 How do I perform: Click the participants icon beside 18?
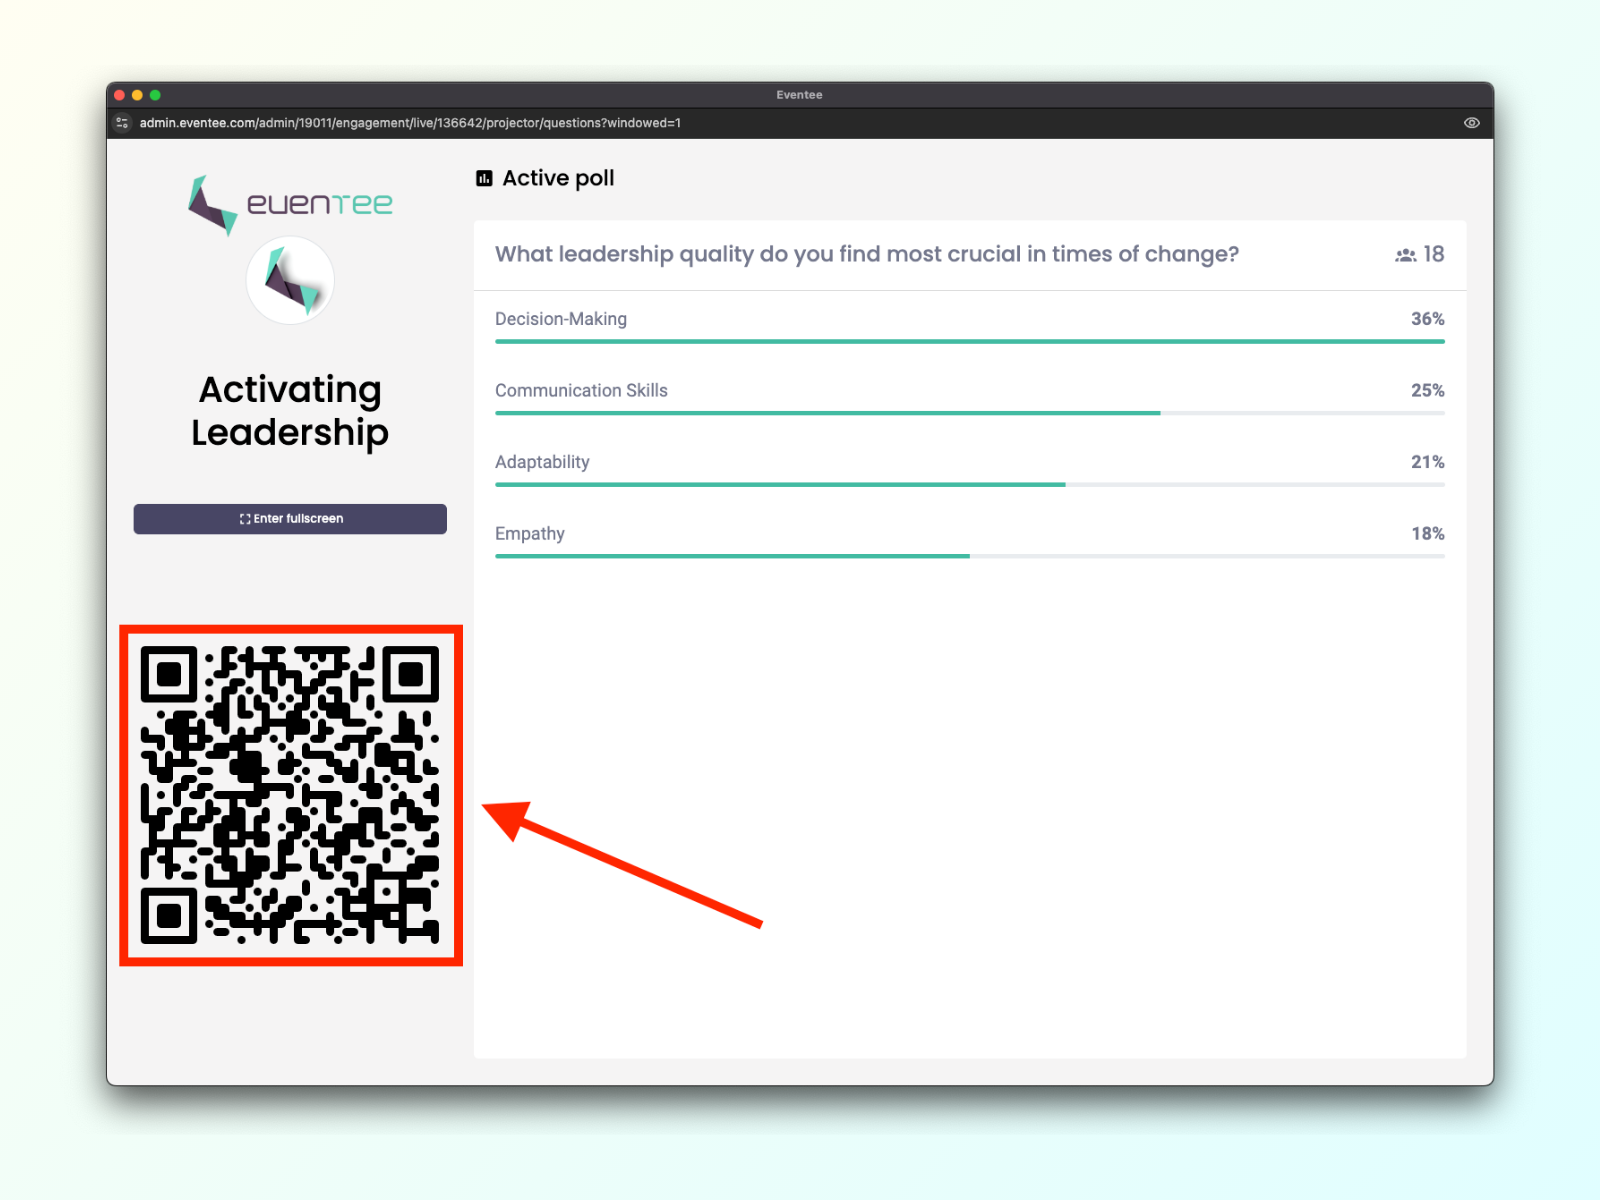(1405, 255)
